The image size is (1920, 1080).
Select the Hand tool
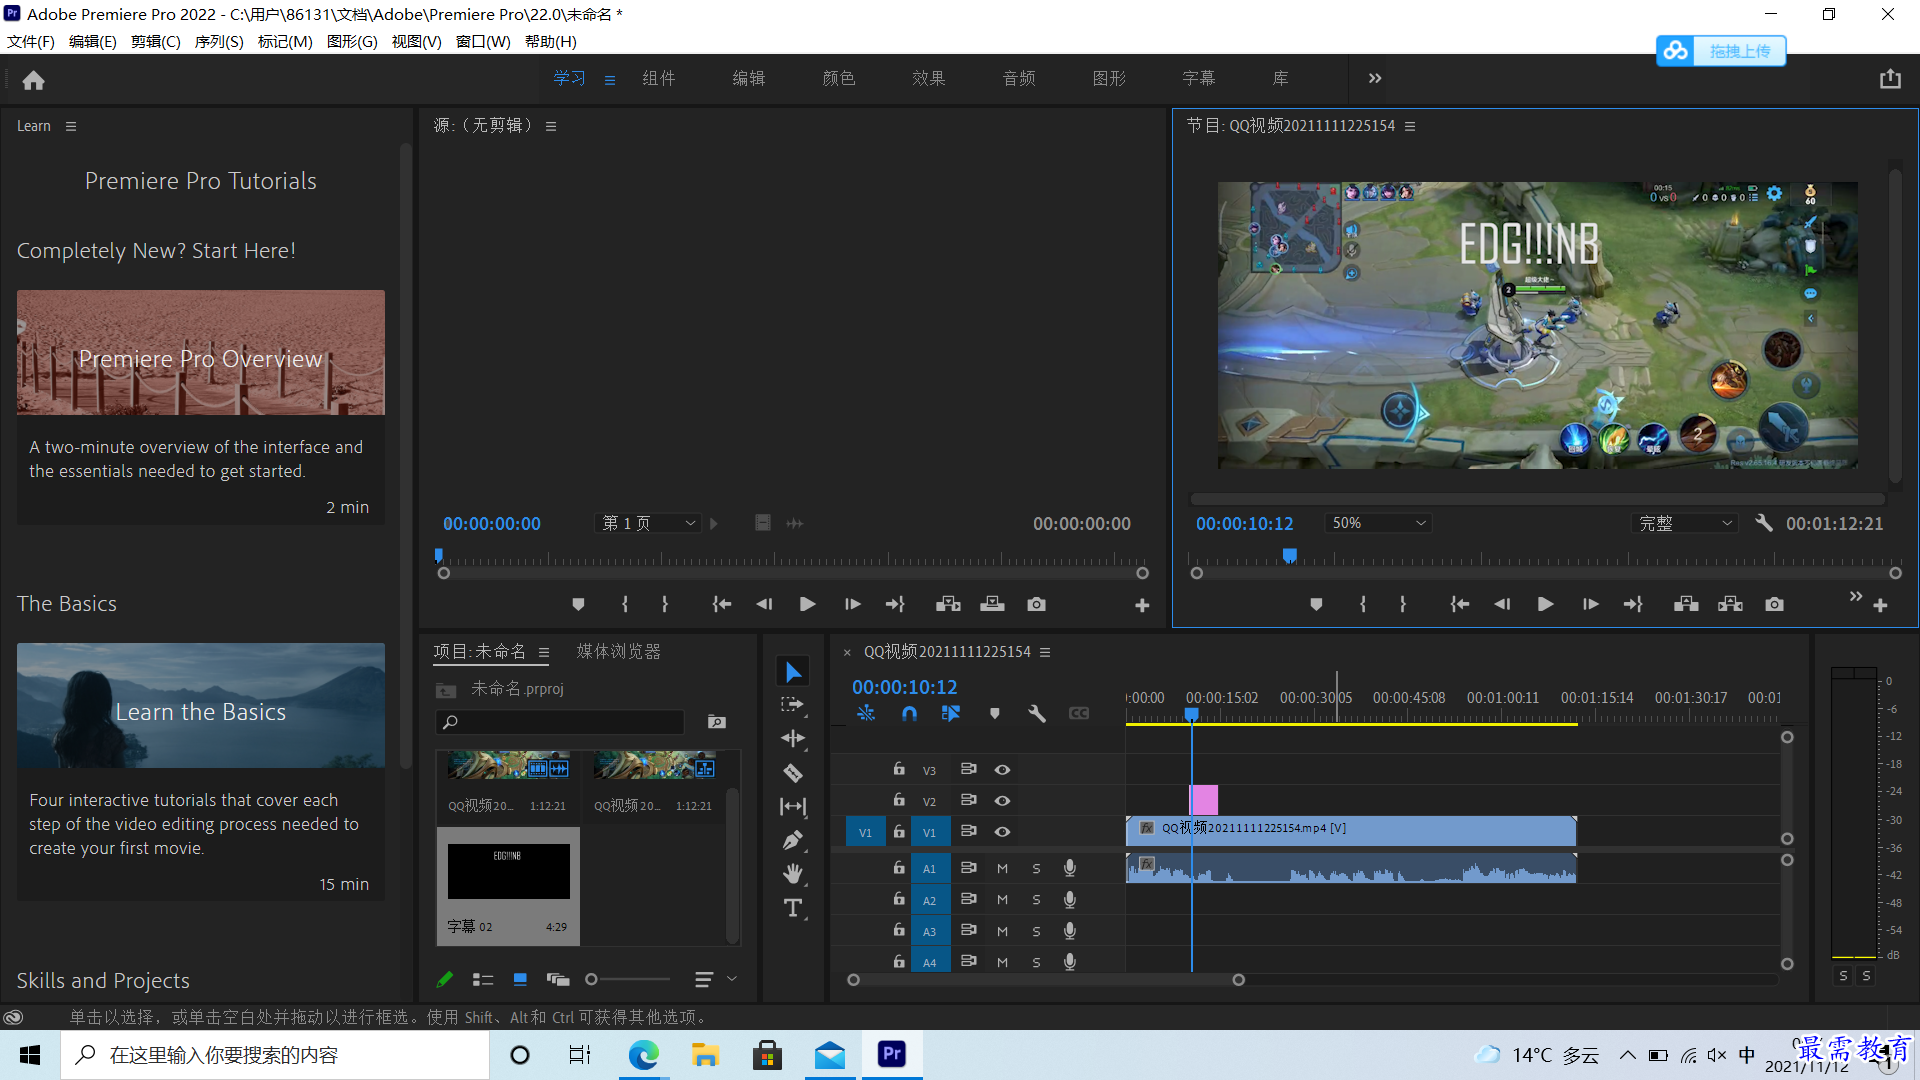click(x=793, y=874)
